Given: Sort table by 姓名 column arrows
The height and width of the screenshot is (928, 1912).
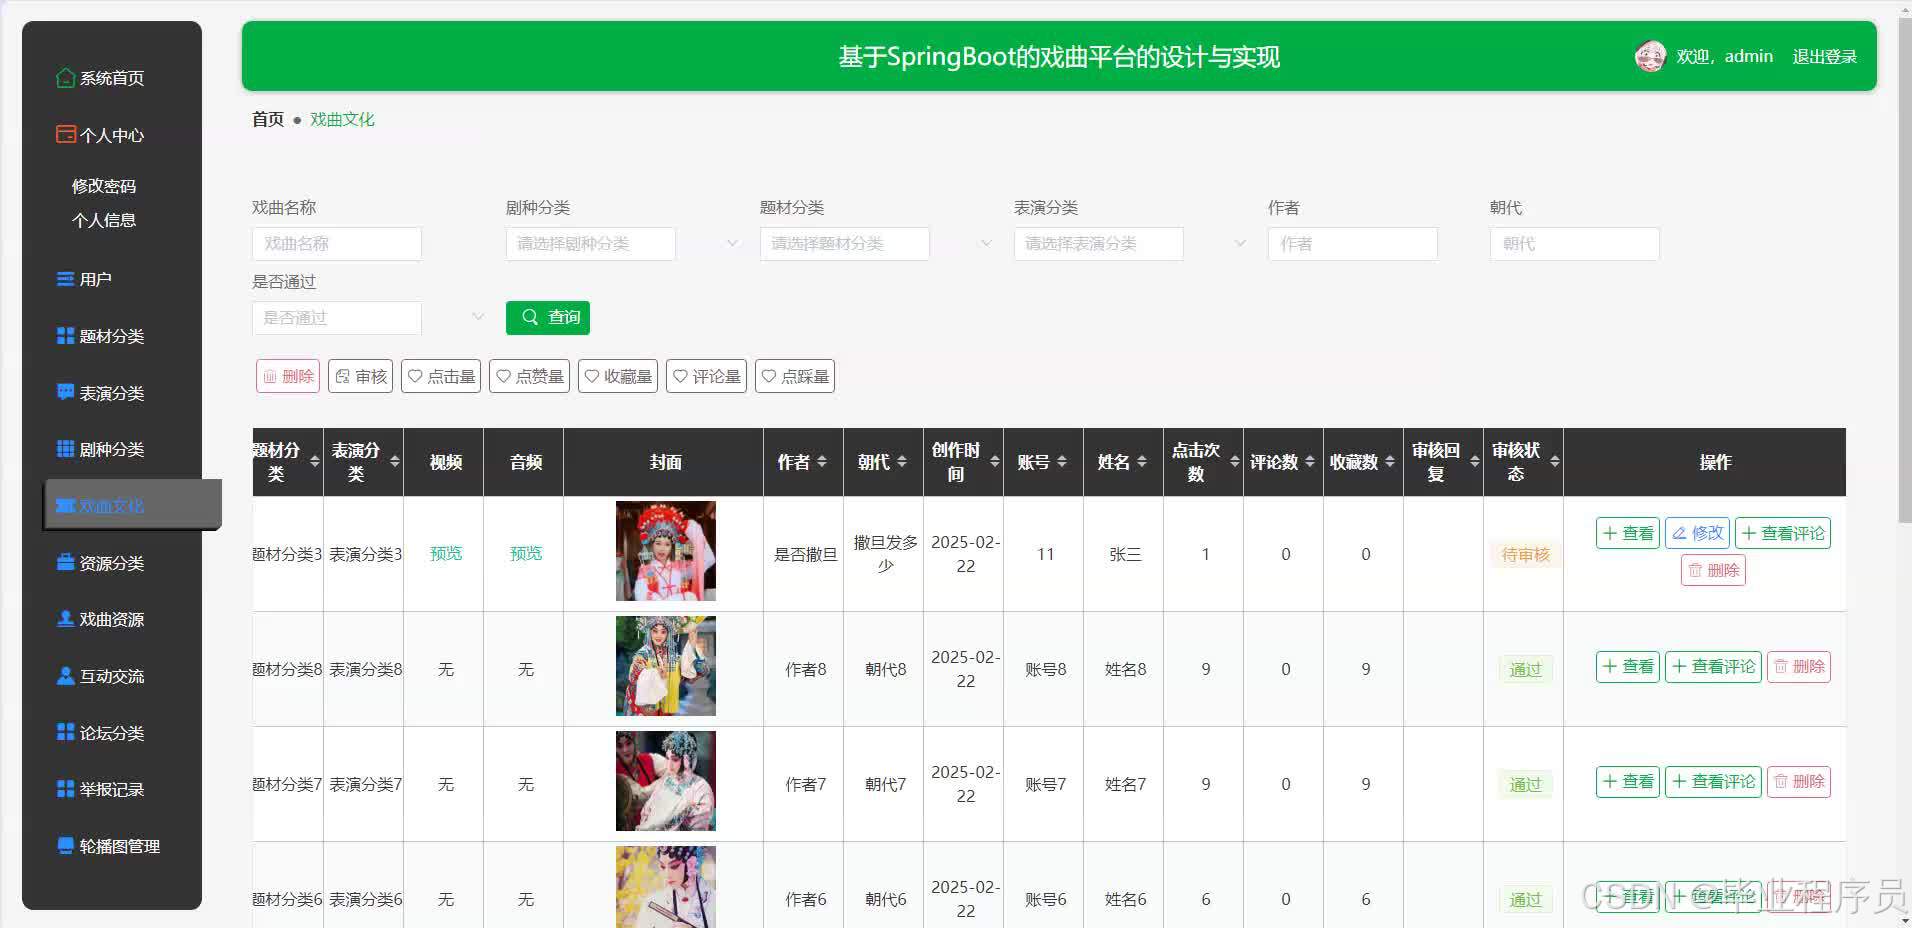Looking at the screenshot, I should [1142, 461].
